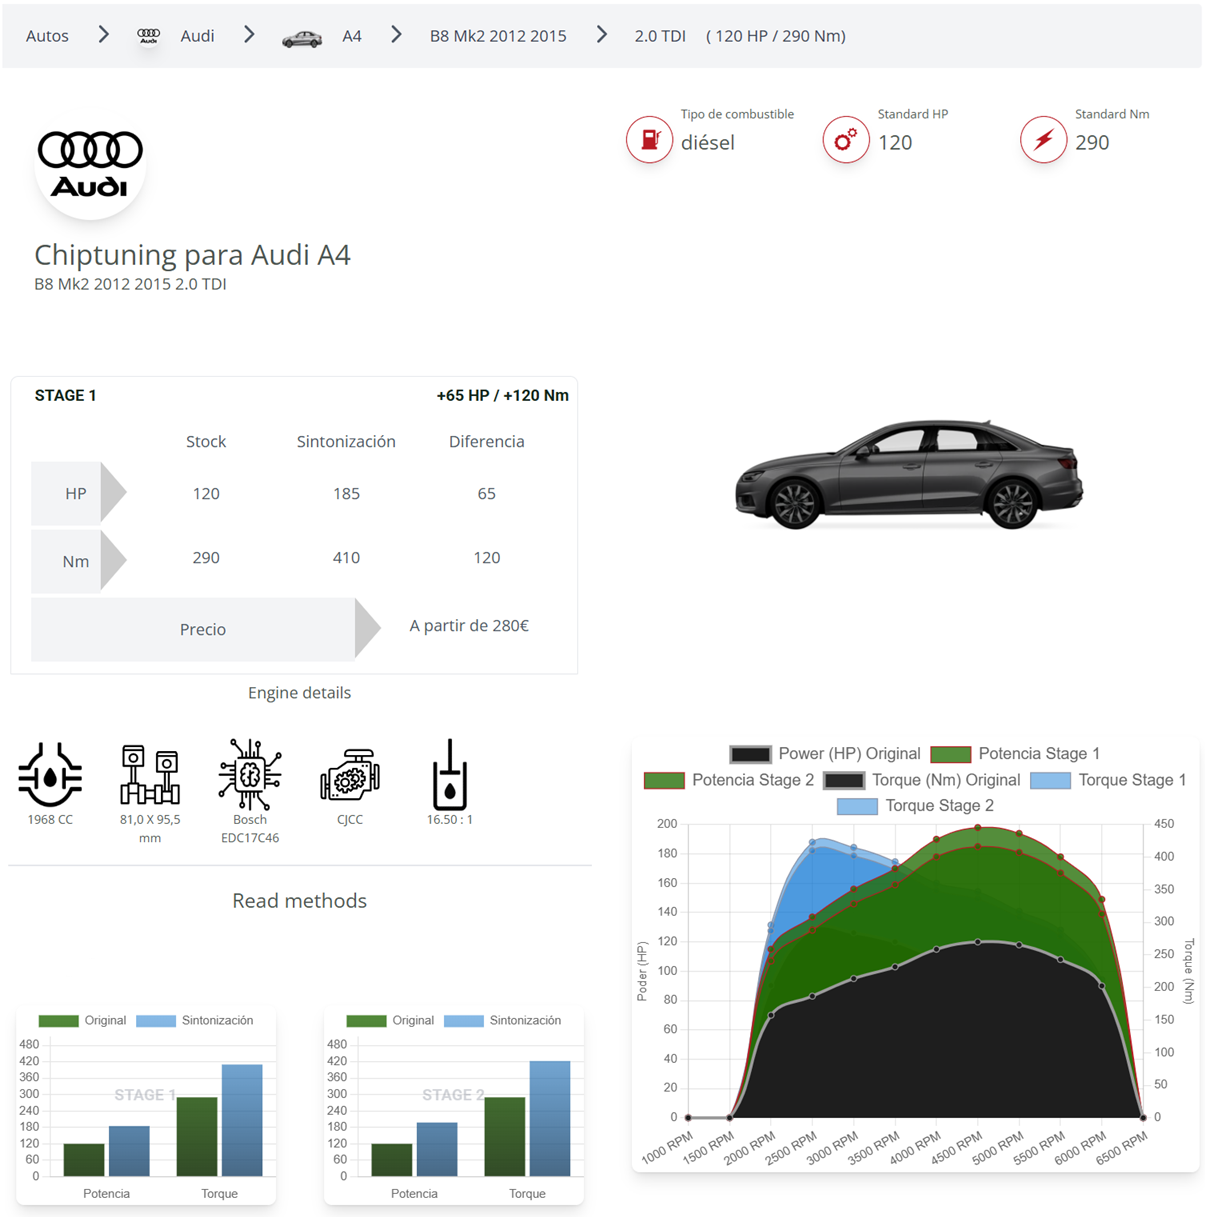The height and width of the screenshot is (1217, 1205).
Task: Toggle Sintonización legend in STAGE 2 bar chart
Action: click(464, 1021)
